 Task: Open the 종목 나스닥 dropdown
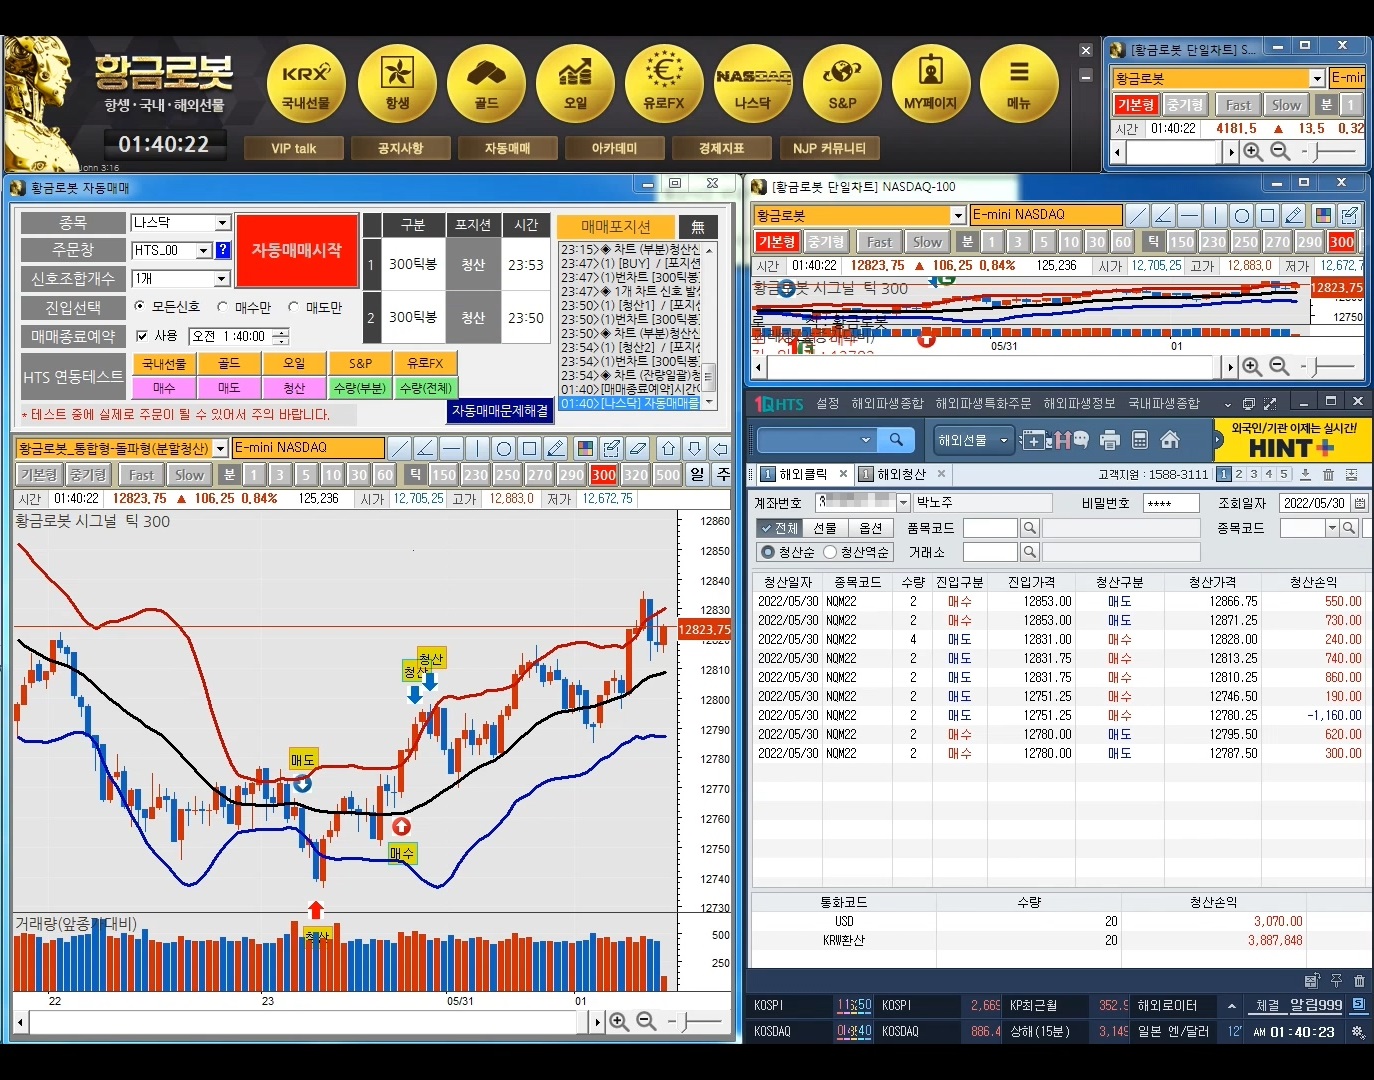[x=223, y=222]
